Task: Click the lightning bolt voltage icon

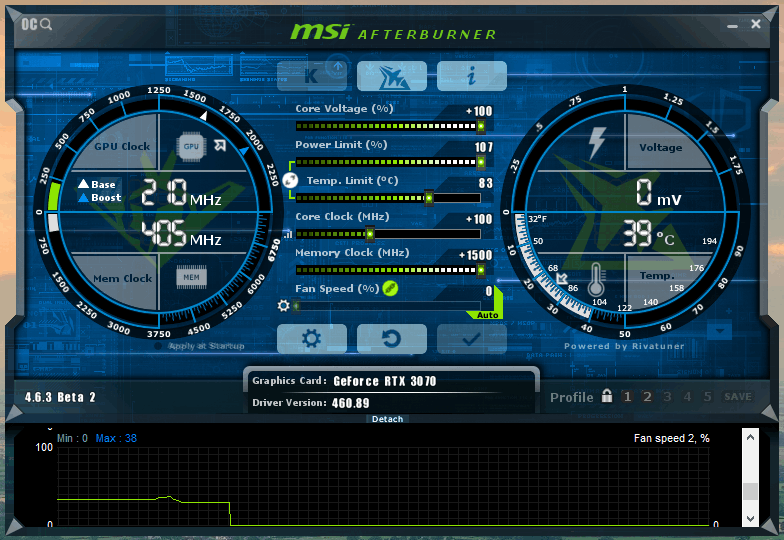Action: point(596,143)
